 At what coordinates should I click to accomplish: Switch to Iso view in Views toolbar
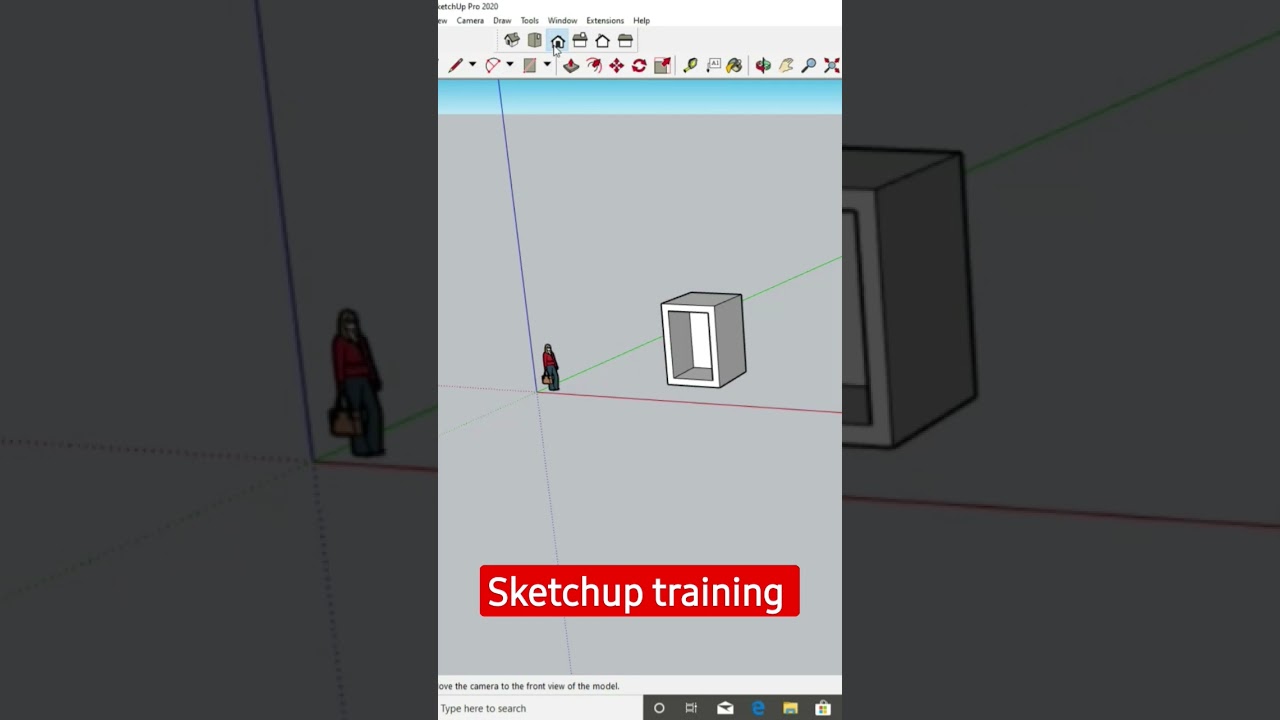[512, 41]
